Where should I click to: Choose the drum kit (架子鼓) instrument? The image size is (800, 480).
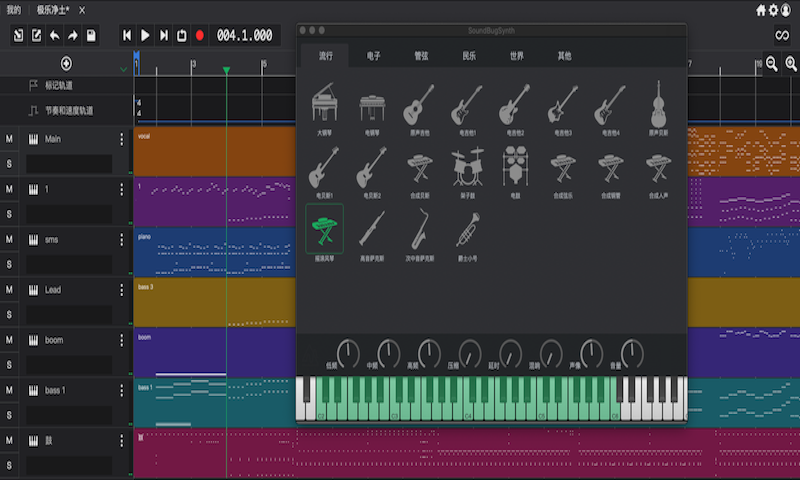pos(467,168)
